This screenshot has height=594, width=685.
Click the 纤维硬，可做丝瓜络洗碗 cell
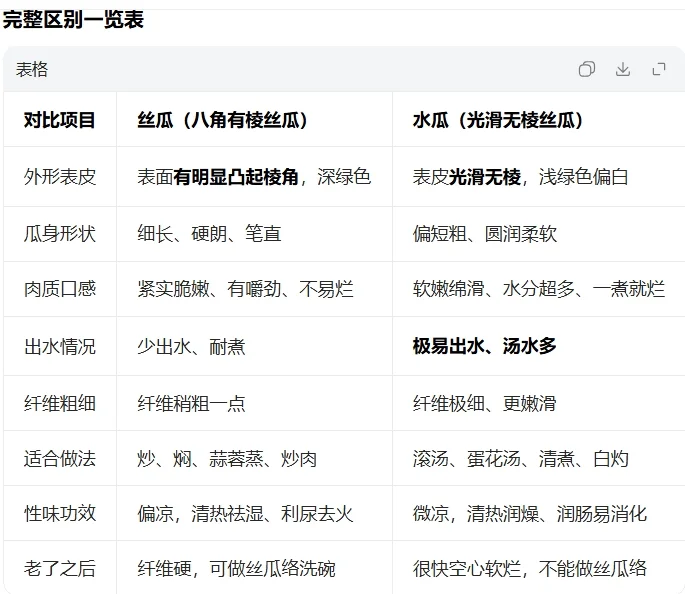236,569
